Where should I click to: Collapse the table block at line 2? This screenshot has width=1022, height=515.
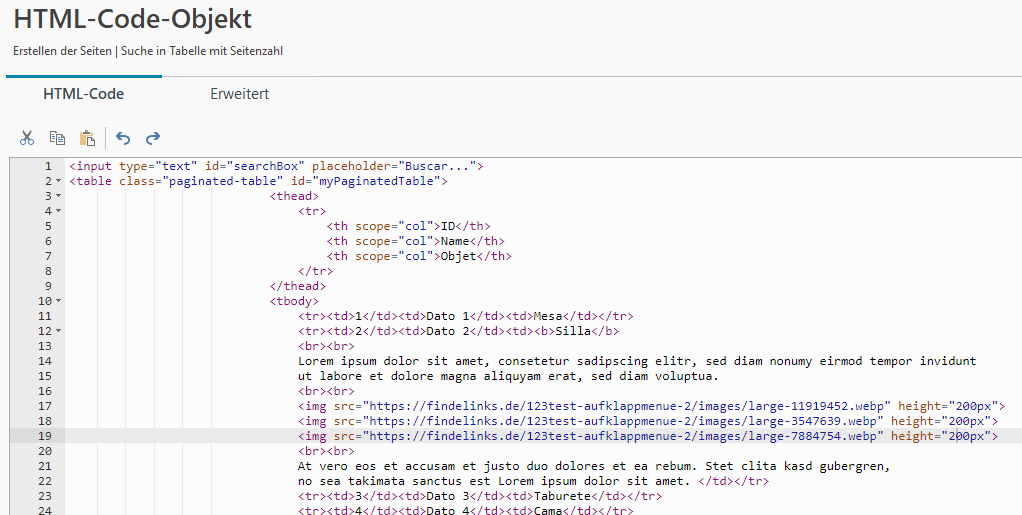[x=59, y=181]
